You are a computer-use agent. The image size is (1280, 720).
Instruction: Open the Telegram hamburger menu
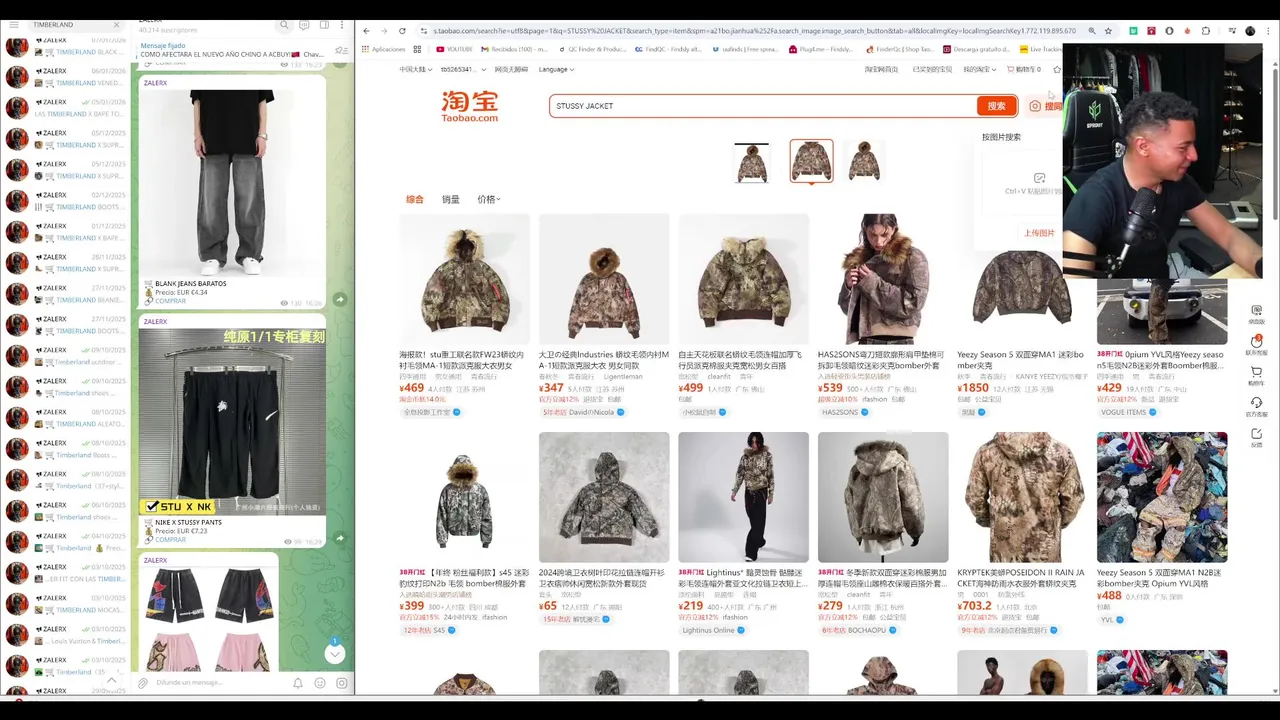point(13,24)
